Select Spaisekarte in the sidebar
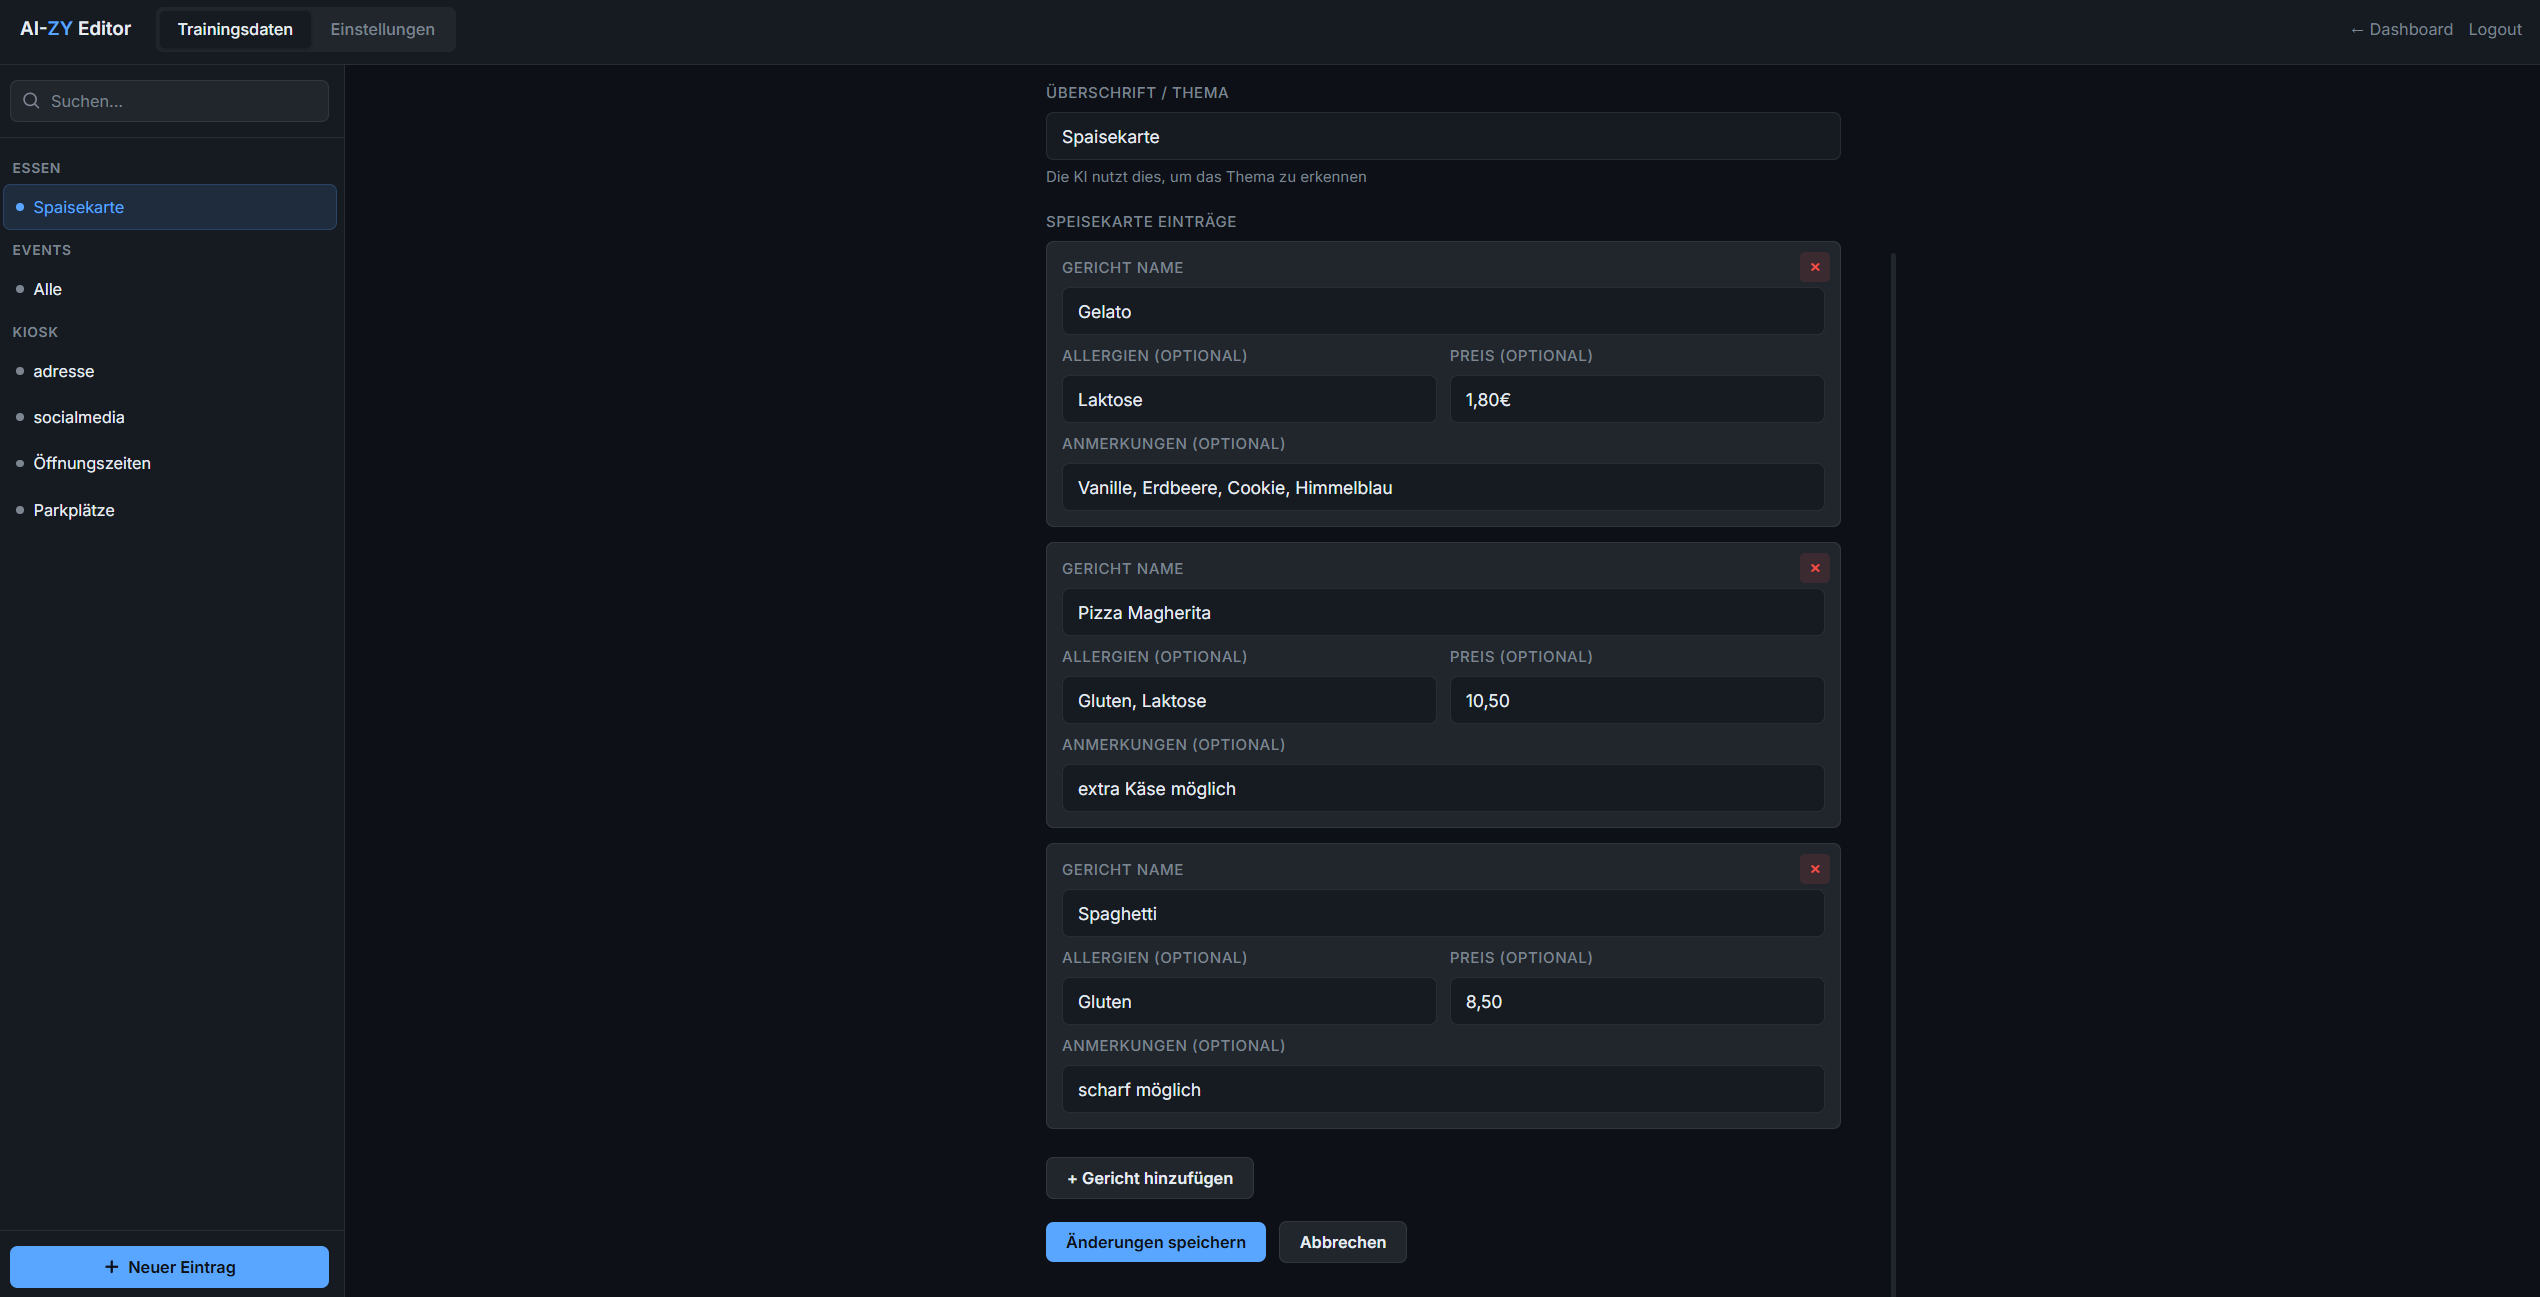 pos(170,207)
